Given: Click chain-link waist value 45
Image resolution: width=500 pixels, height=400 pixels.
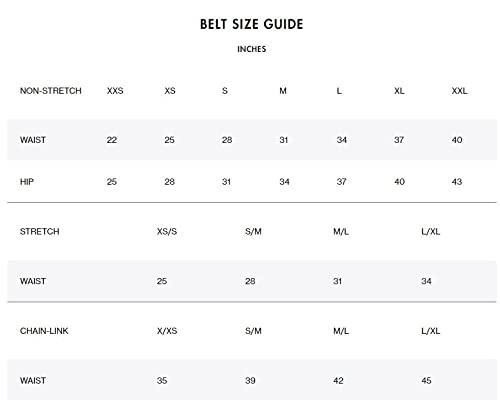Looking at the screenshot, I should pos(426,380).
